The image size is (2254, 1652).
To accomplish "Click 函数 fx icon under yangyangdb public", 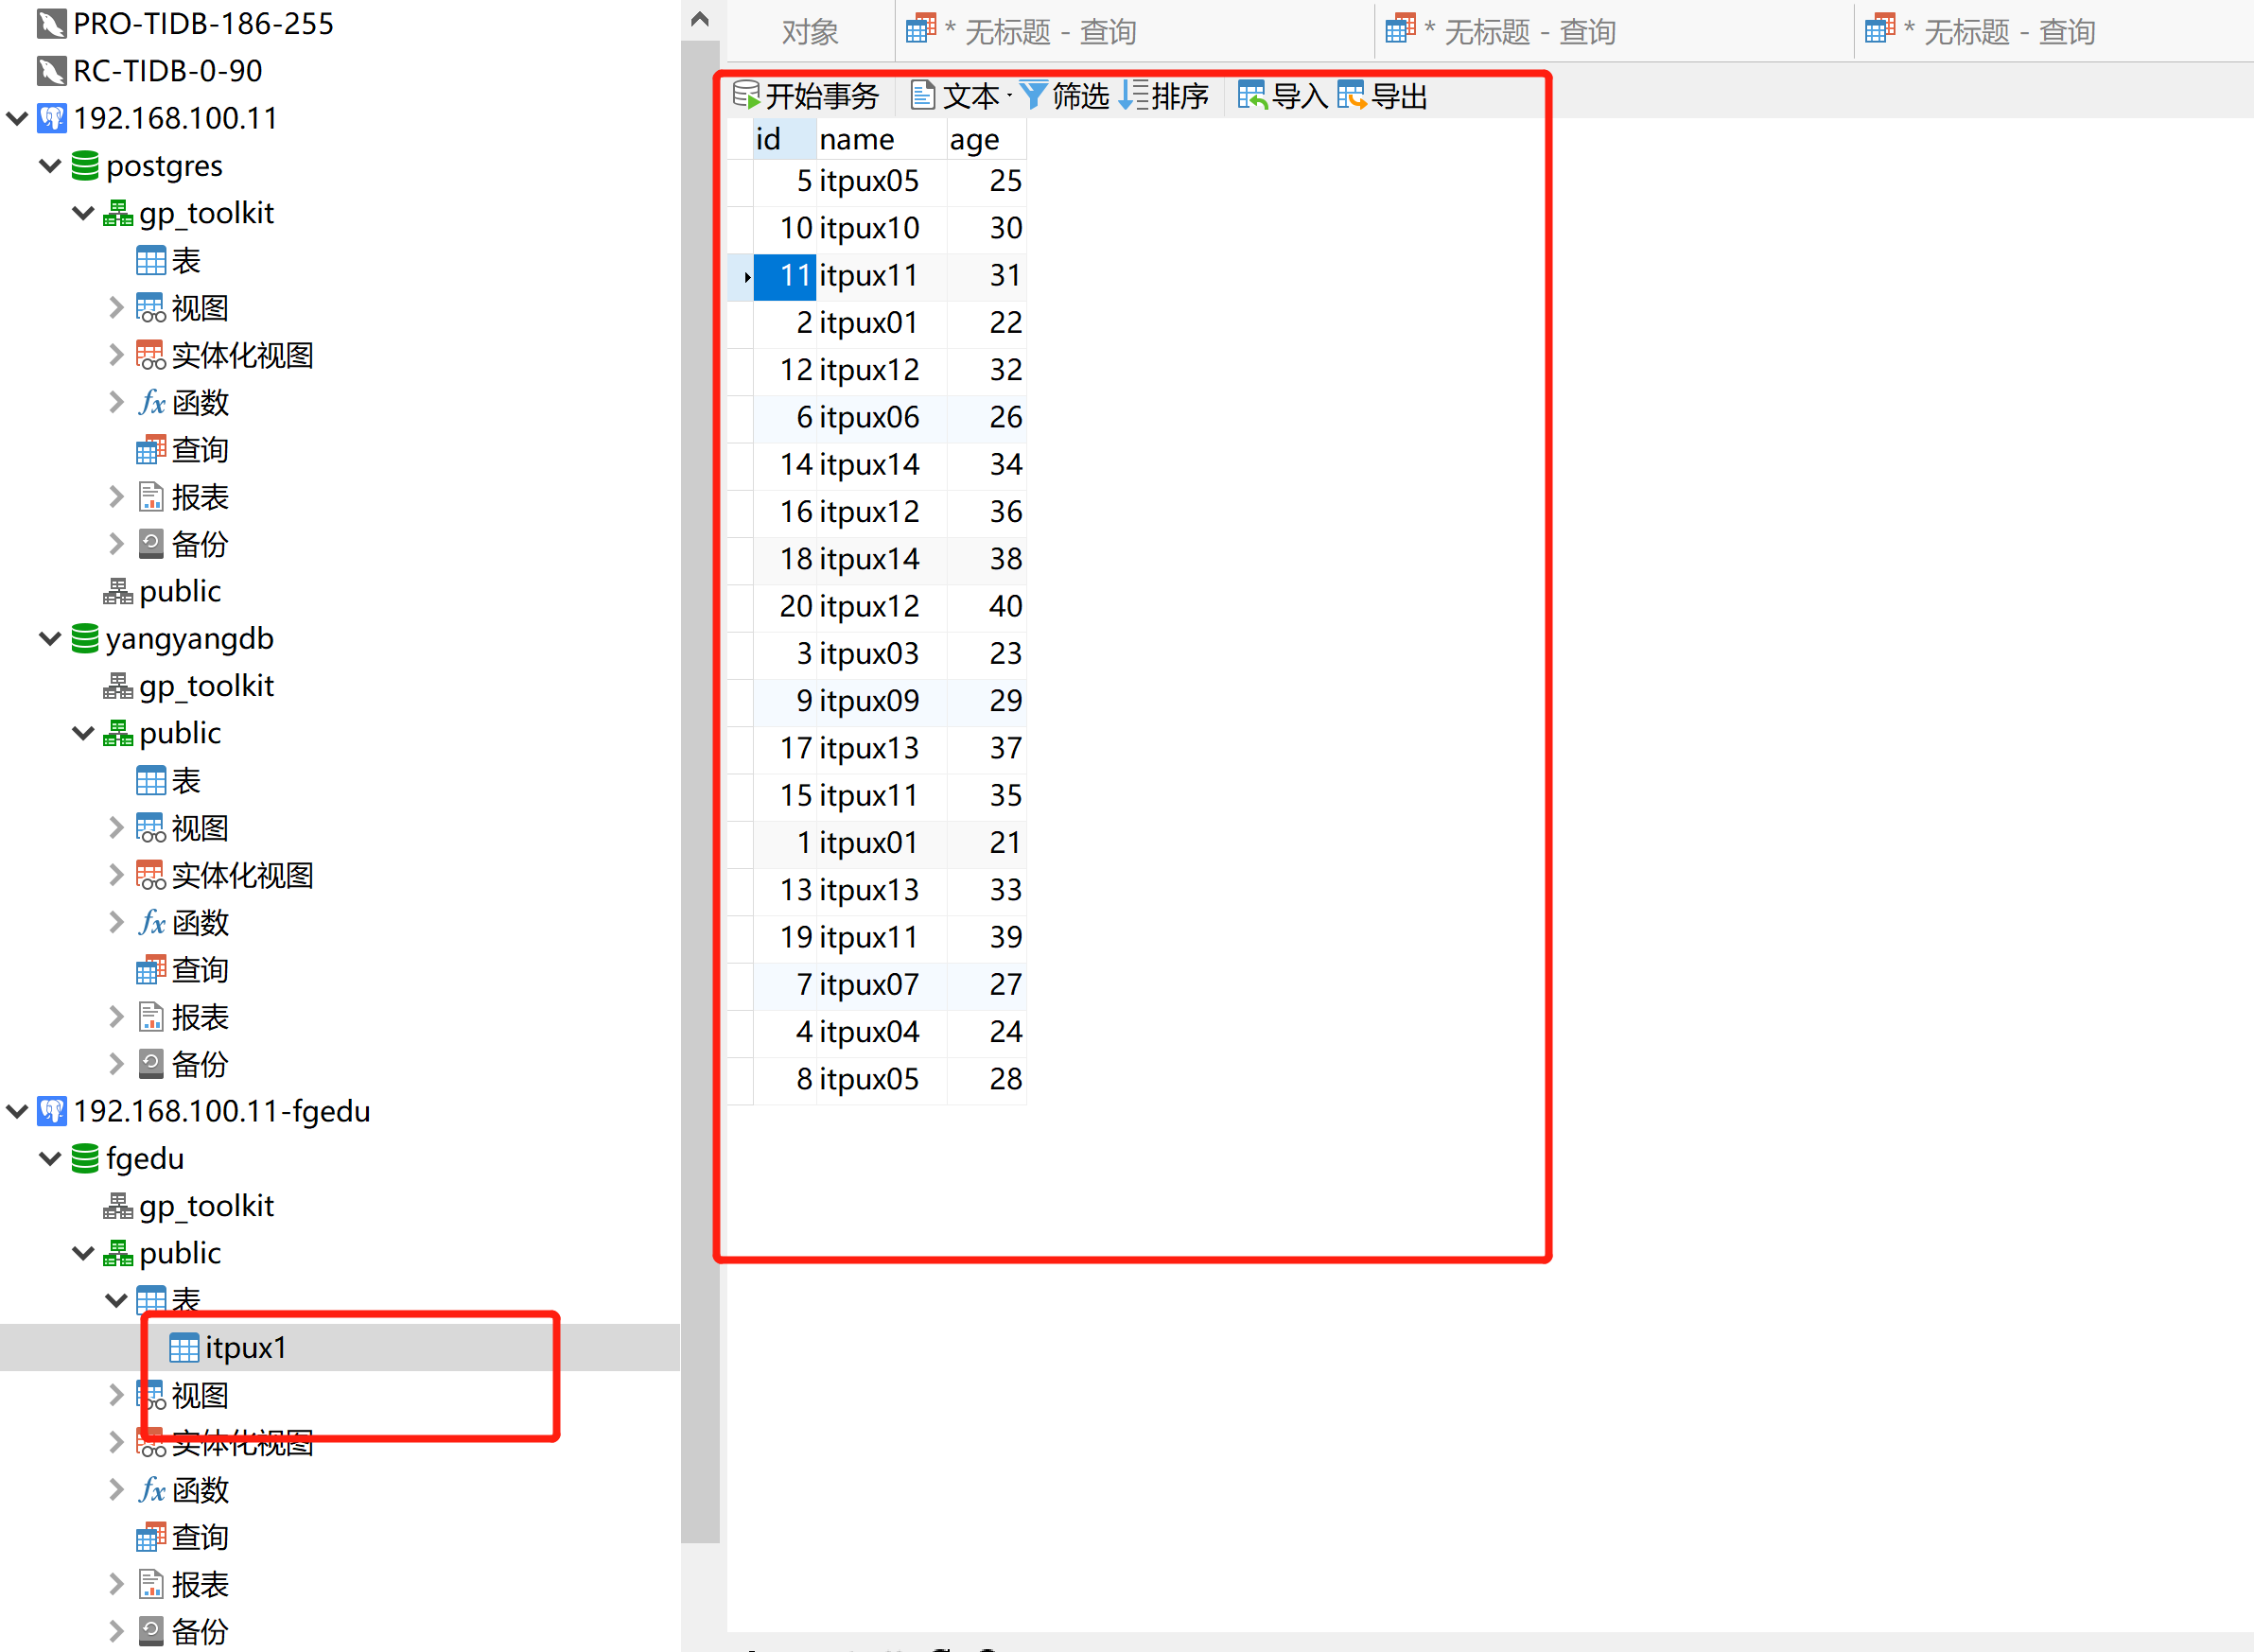I will pyautogui.click(x=151, y=922).
